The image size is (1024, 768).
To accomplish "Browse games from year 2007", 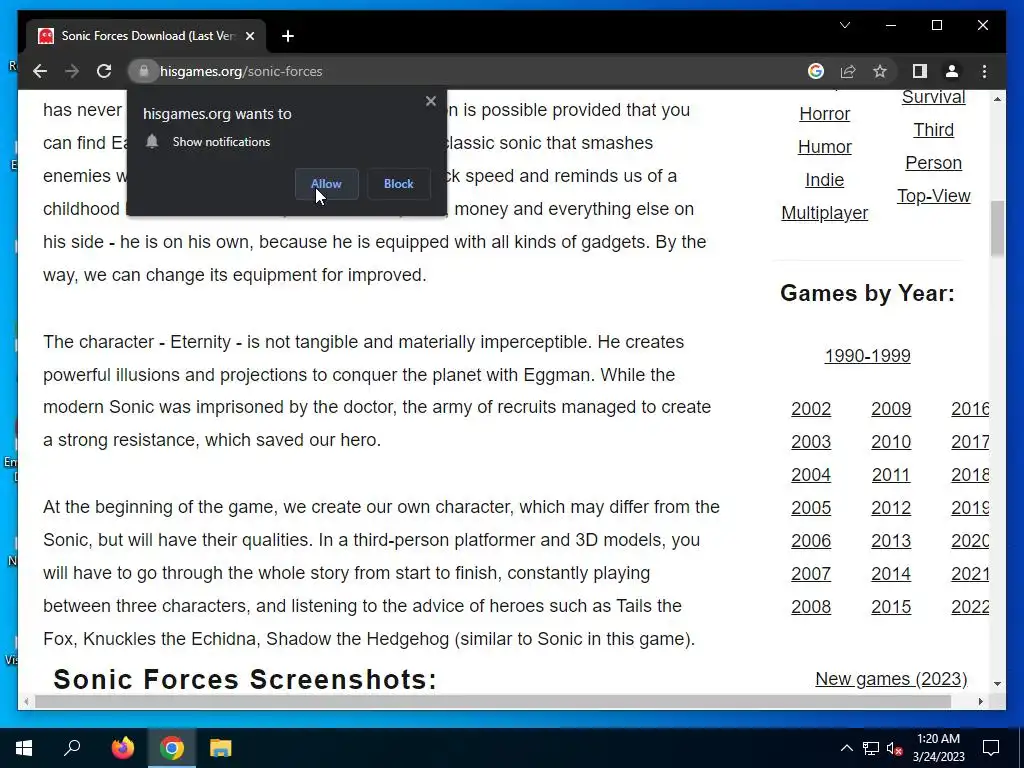I will [x=811, y=574].
